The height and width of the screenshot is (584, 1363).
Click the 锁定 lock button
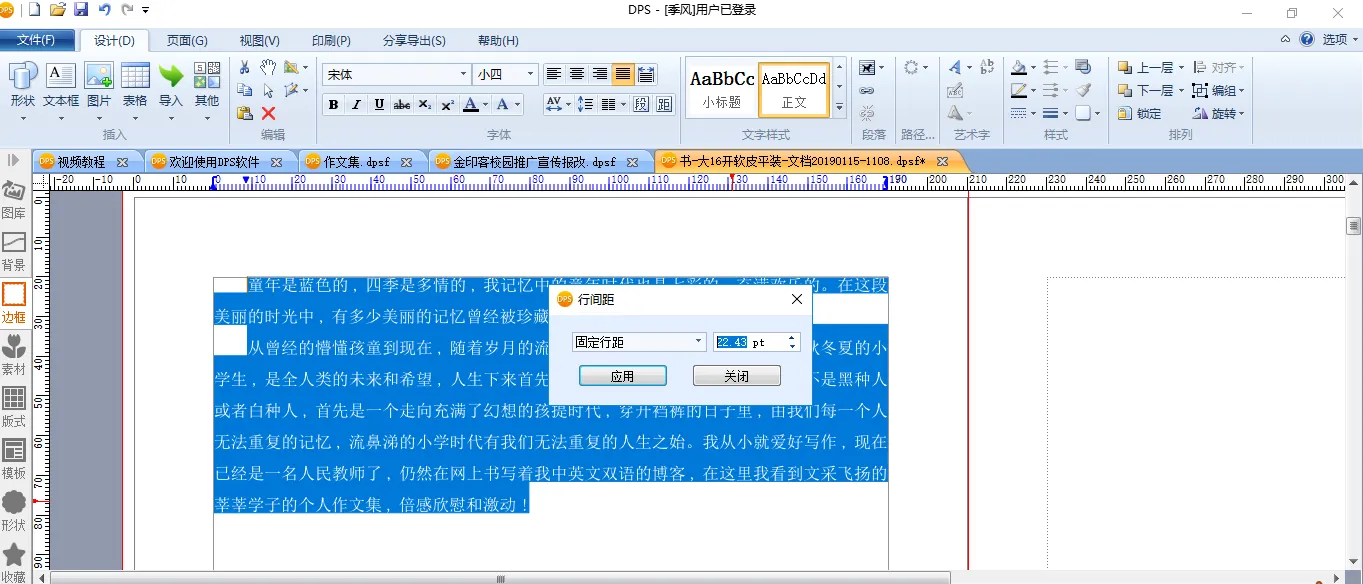1139,114
